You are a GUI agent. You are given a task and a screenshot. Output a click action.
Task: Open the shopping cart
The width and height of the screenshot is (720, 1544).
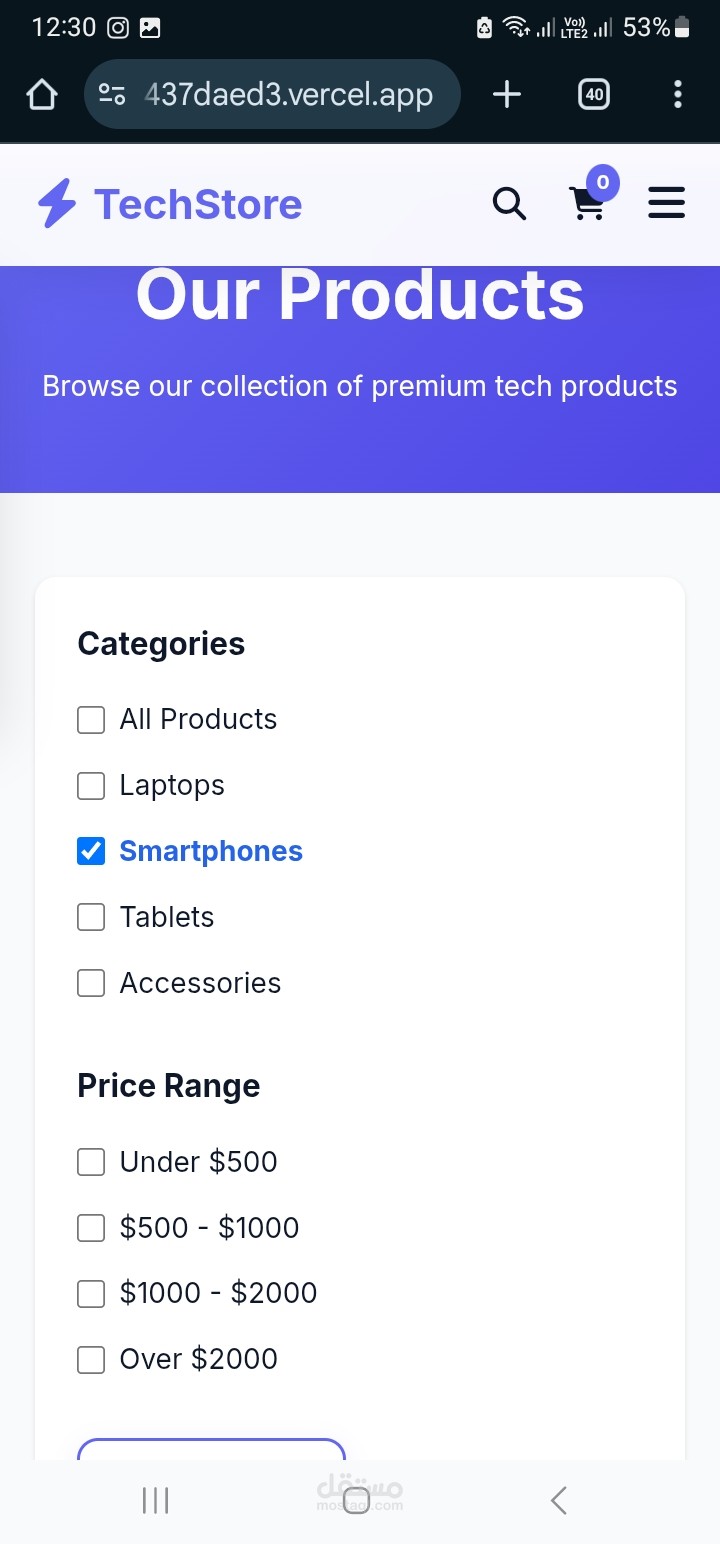point(587,203)
